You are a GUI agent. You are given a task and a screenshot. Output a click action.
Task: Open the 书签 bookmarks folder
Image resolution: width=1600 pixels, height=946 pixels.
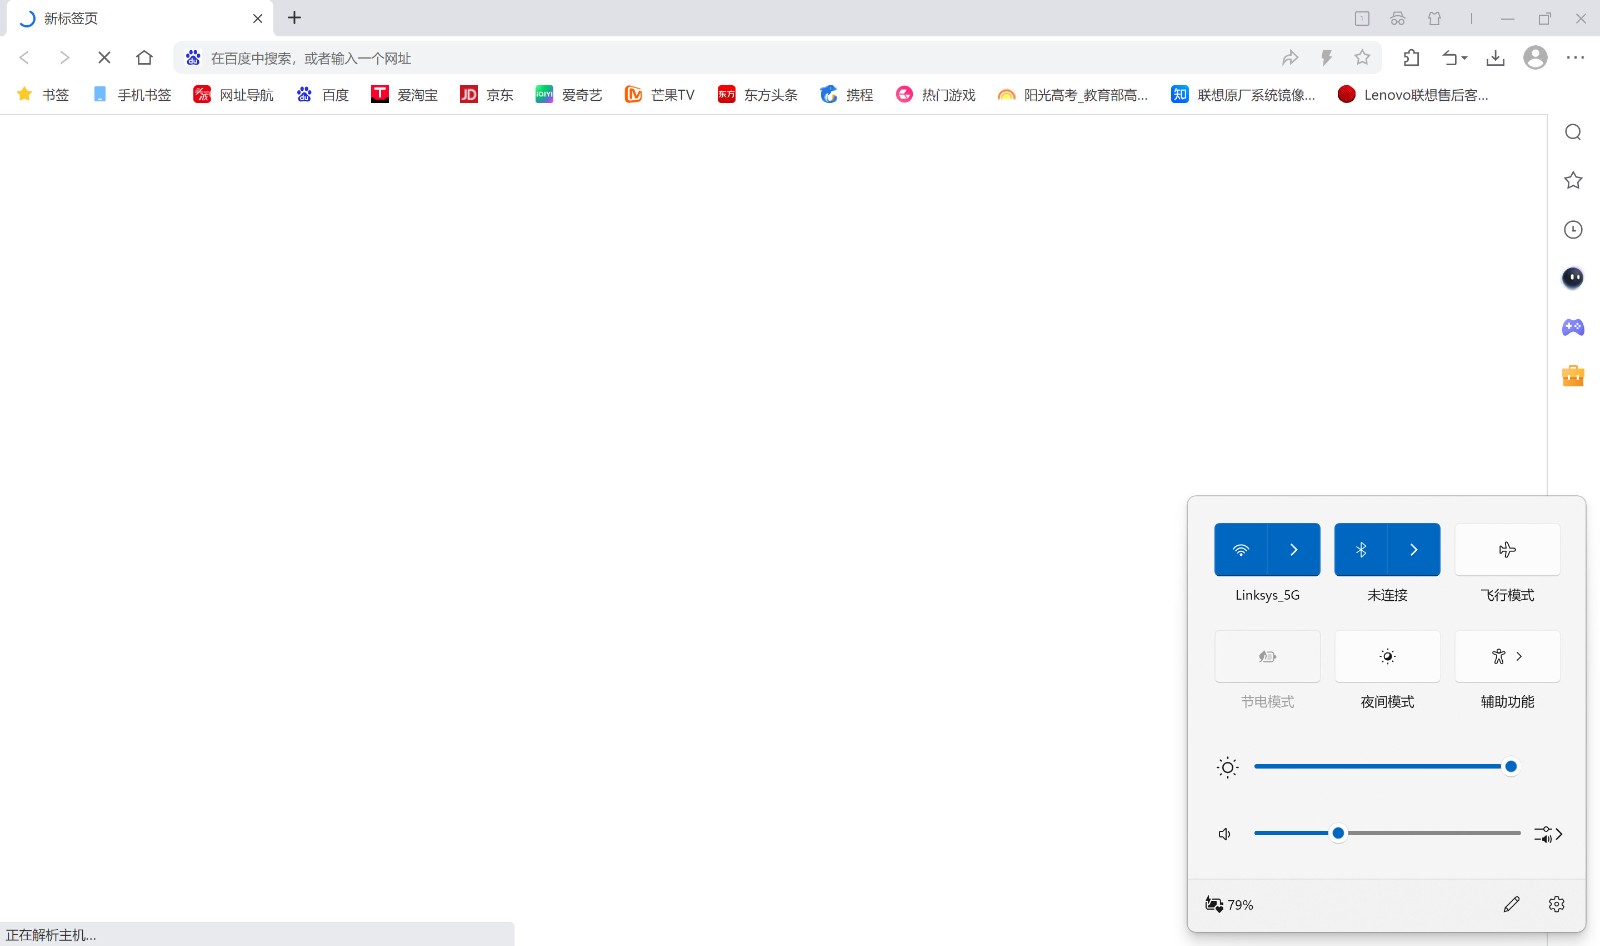point(43,94)
